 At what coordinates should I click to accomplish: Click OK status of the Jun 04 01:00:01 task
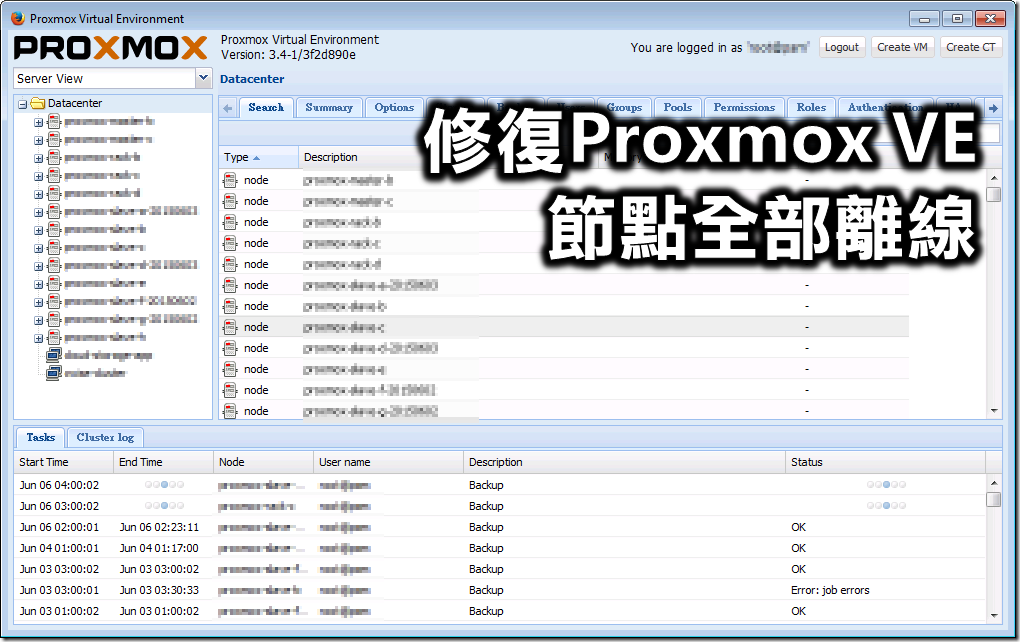[798, 548]
